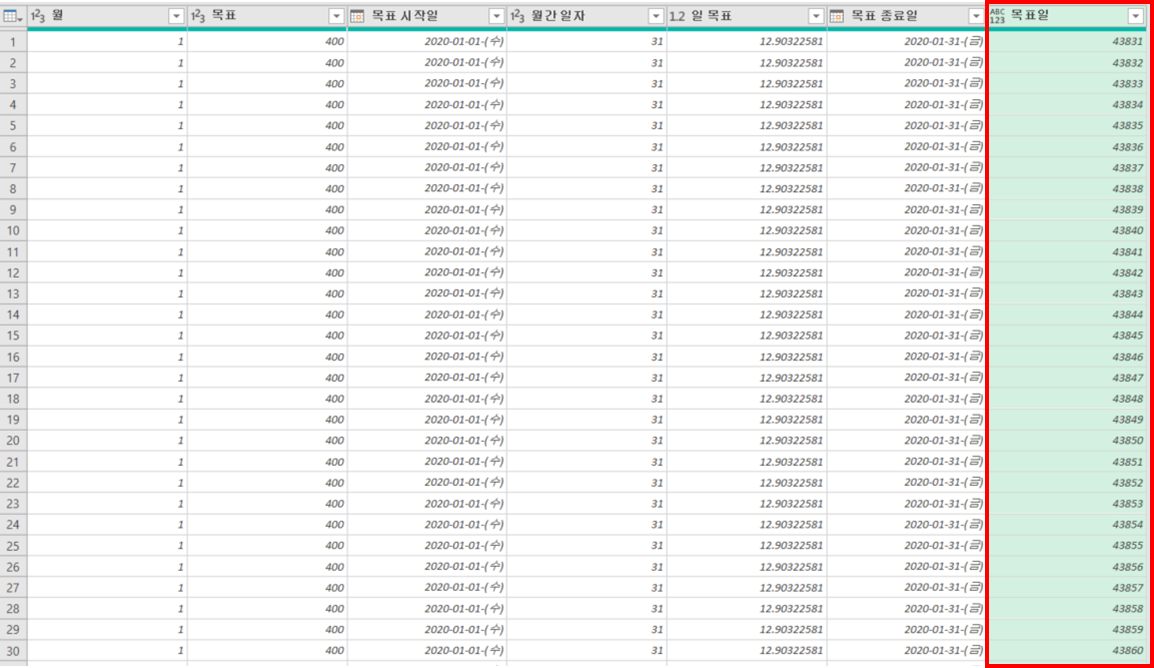
Task: Click the cell with value 43835
Action: point(1066,126)
